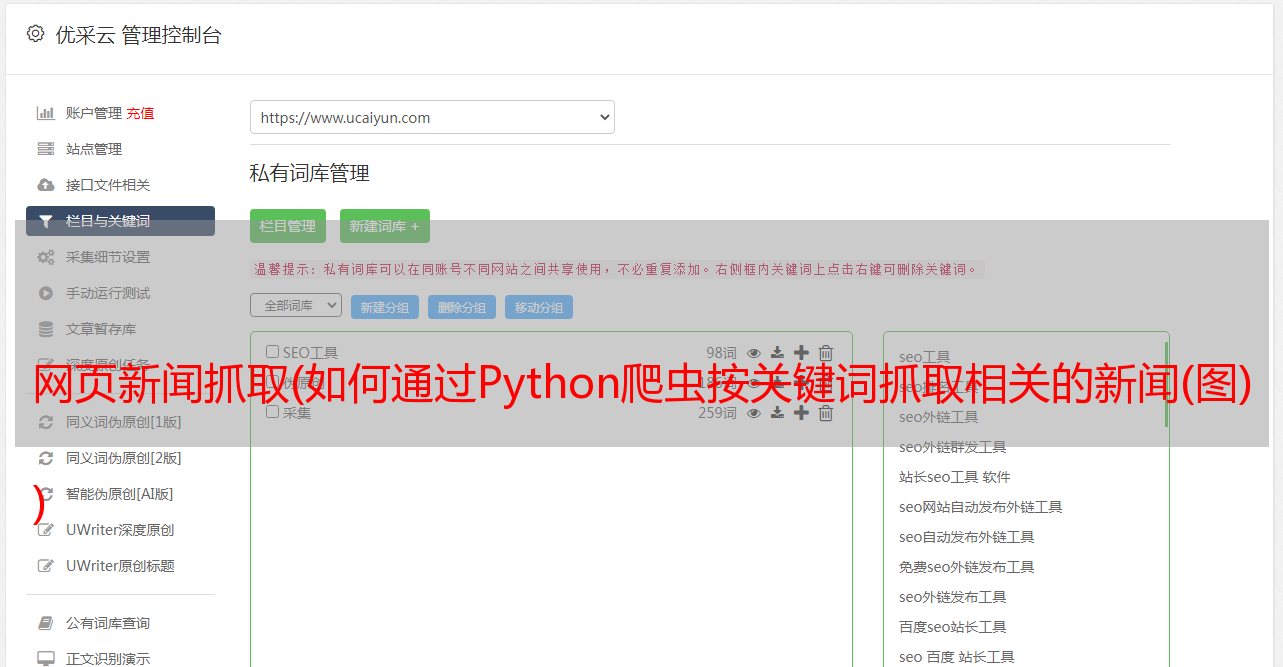Screen dimensions: 1283x667
Task: Click the 新建分组 button
Action: point(385,307)
